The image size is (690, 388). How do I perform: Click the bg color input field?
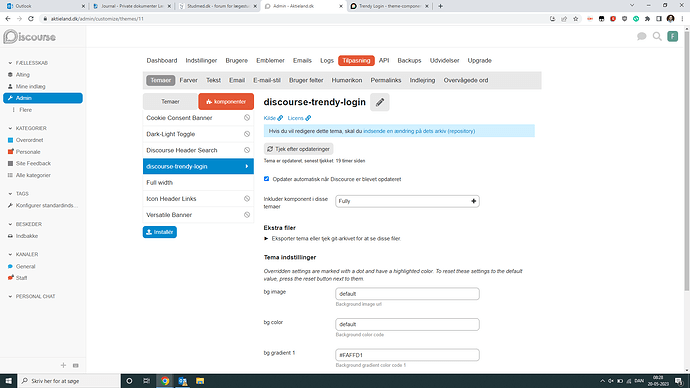[407, 325]
